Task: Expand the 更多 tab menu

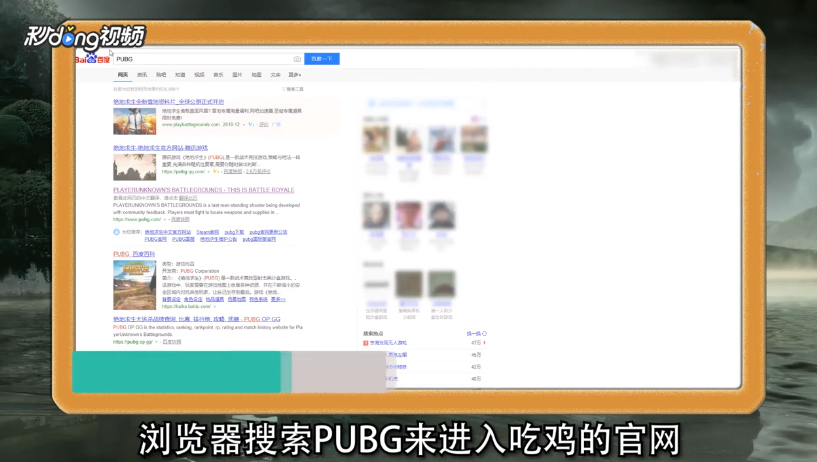Action: click(x=295, y=75)
